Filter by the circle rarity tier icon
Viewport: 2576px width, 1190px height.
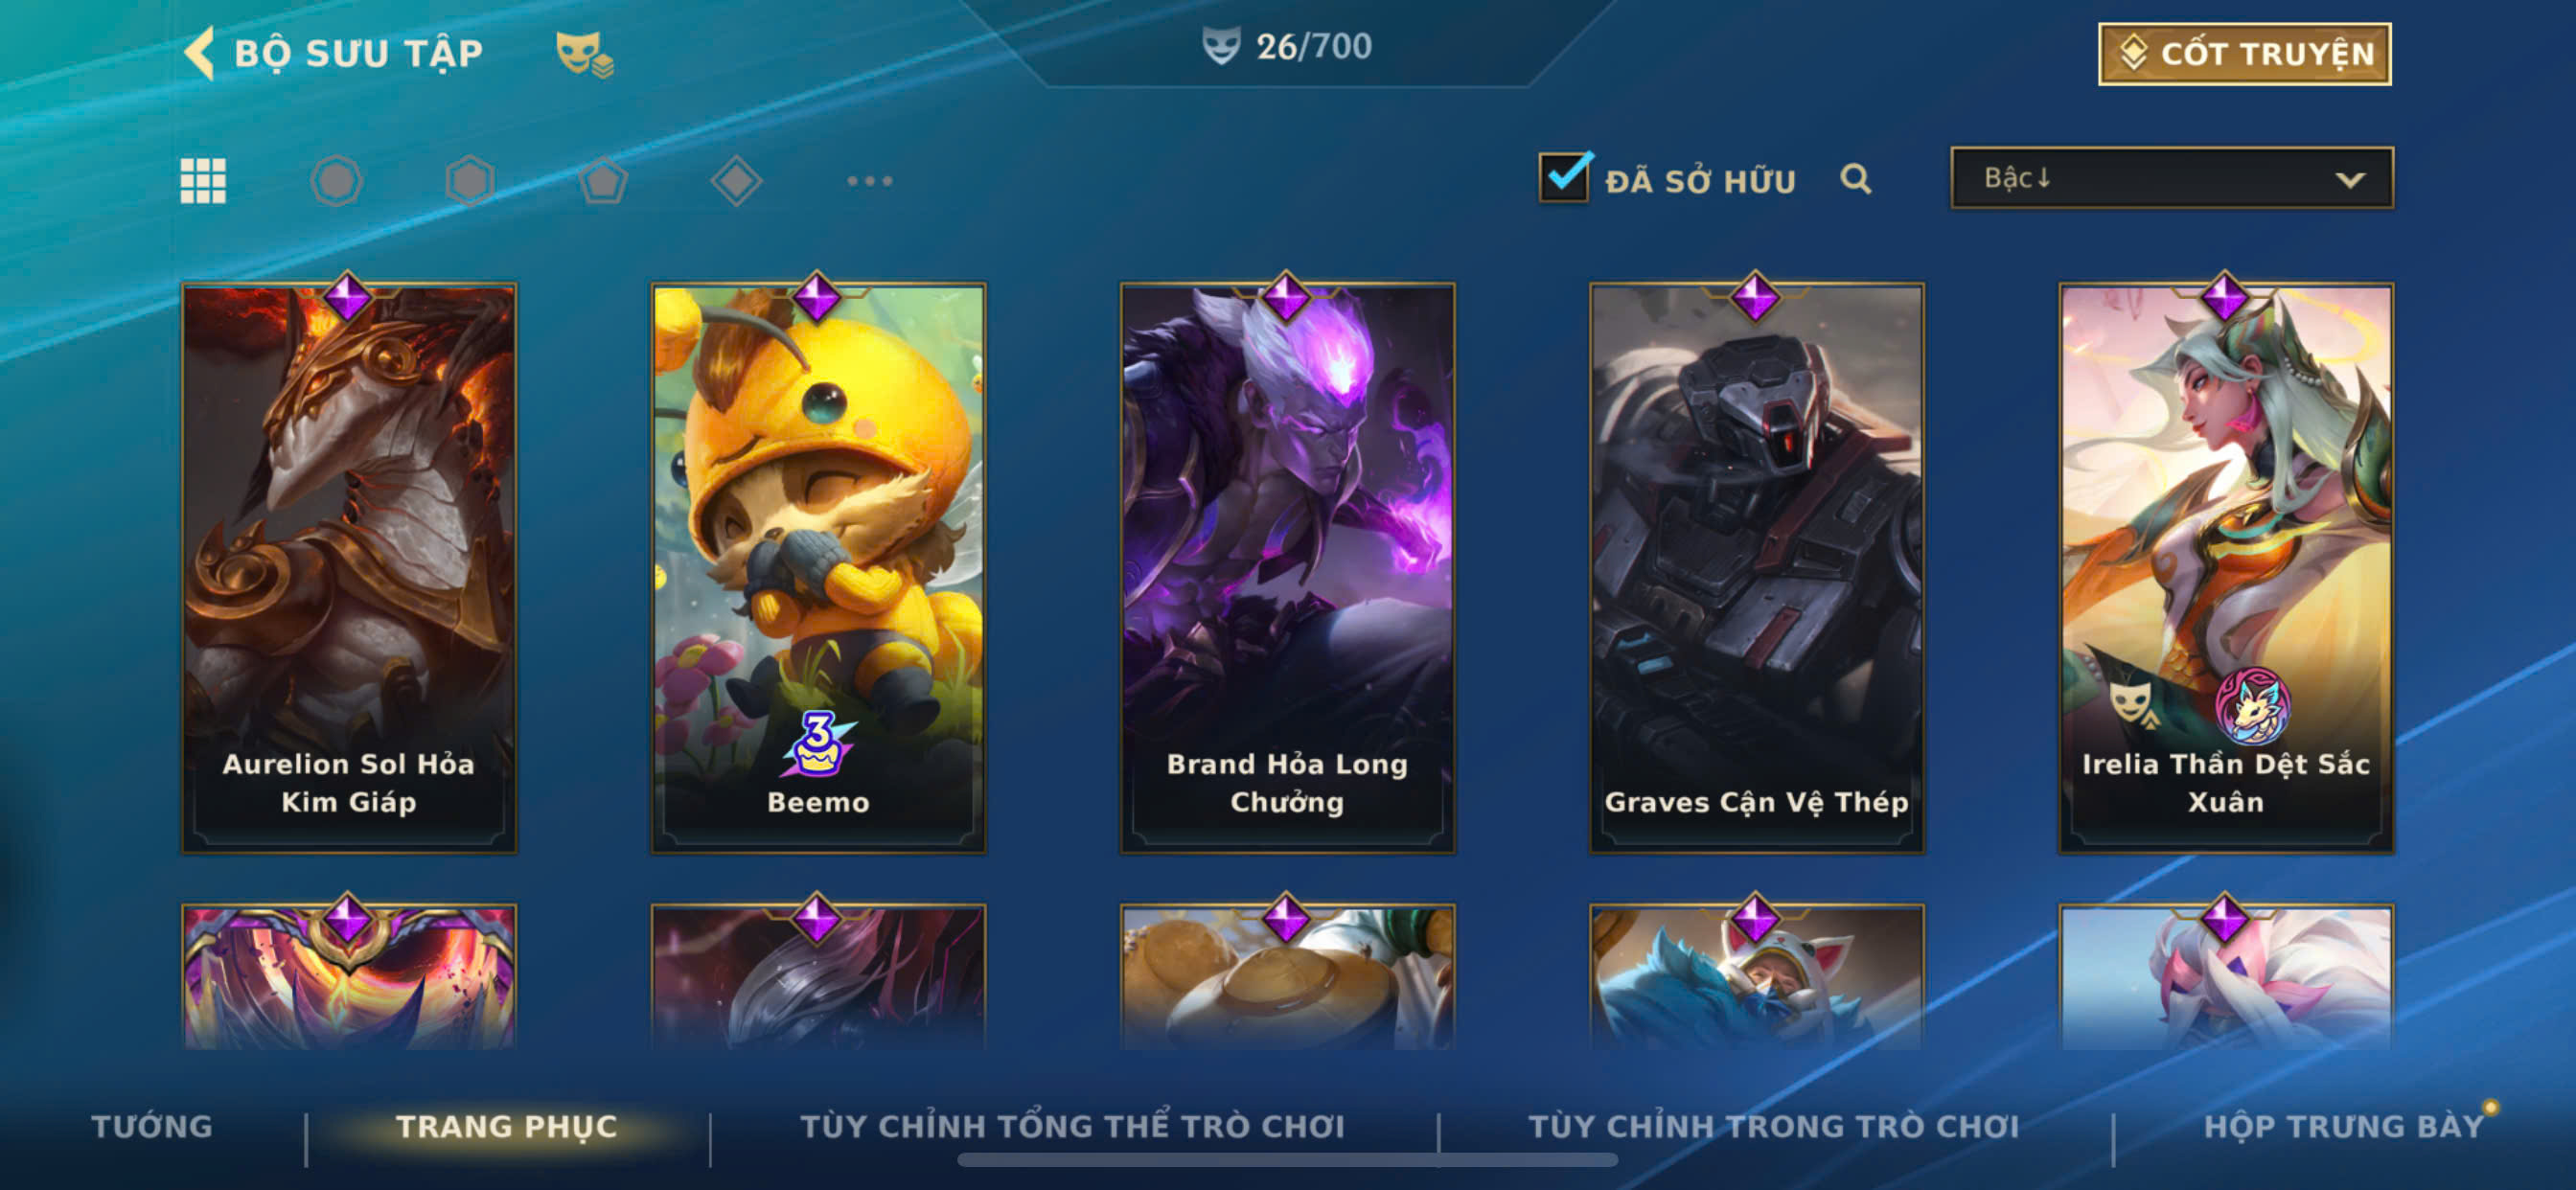336,181
